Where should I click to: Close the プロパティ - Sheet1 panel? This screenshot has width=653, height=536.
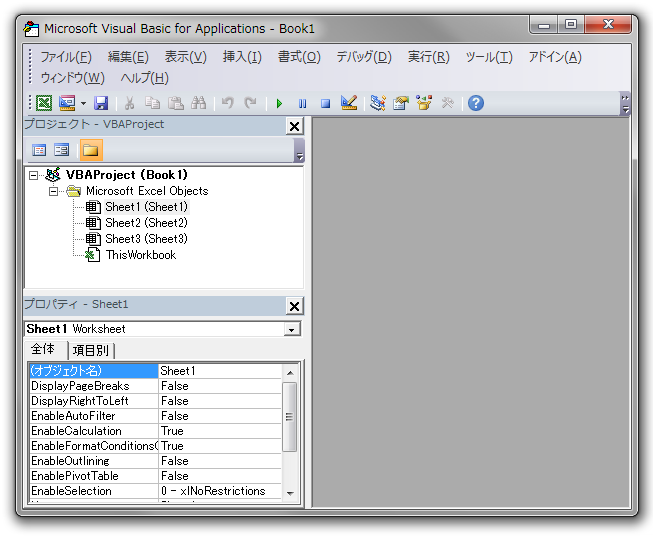294,306
